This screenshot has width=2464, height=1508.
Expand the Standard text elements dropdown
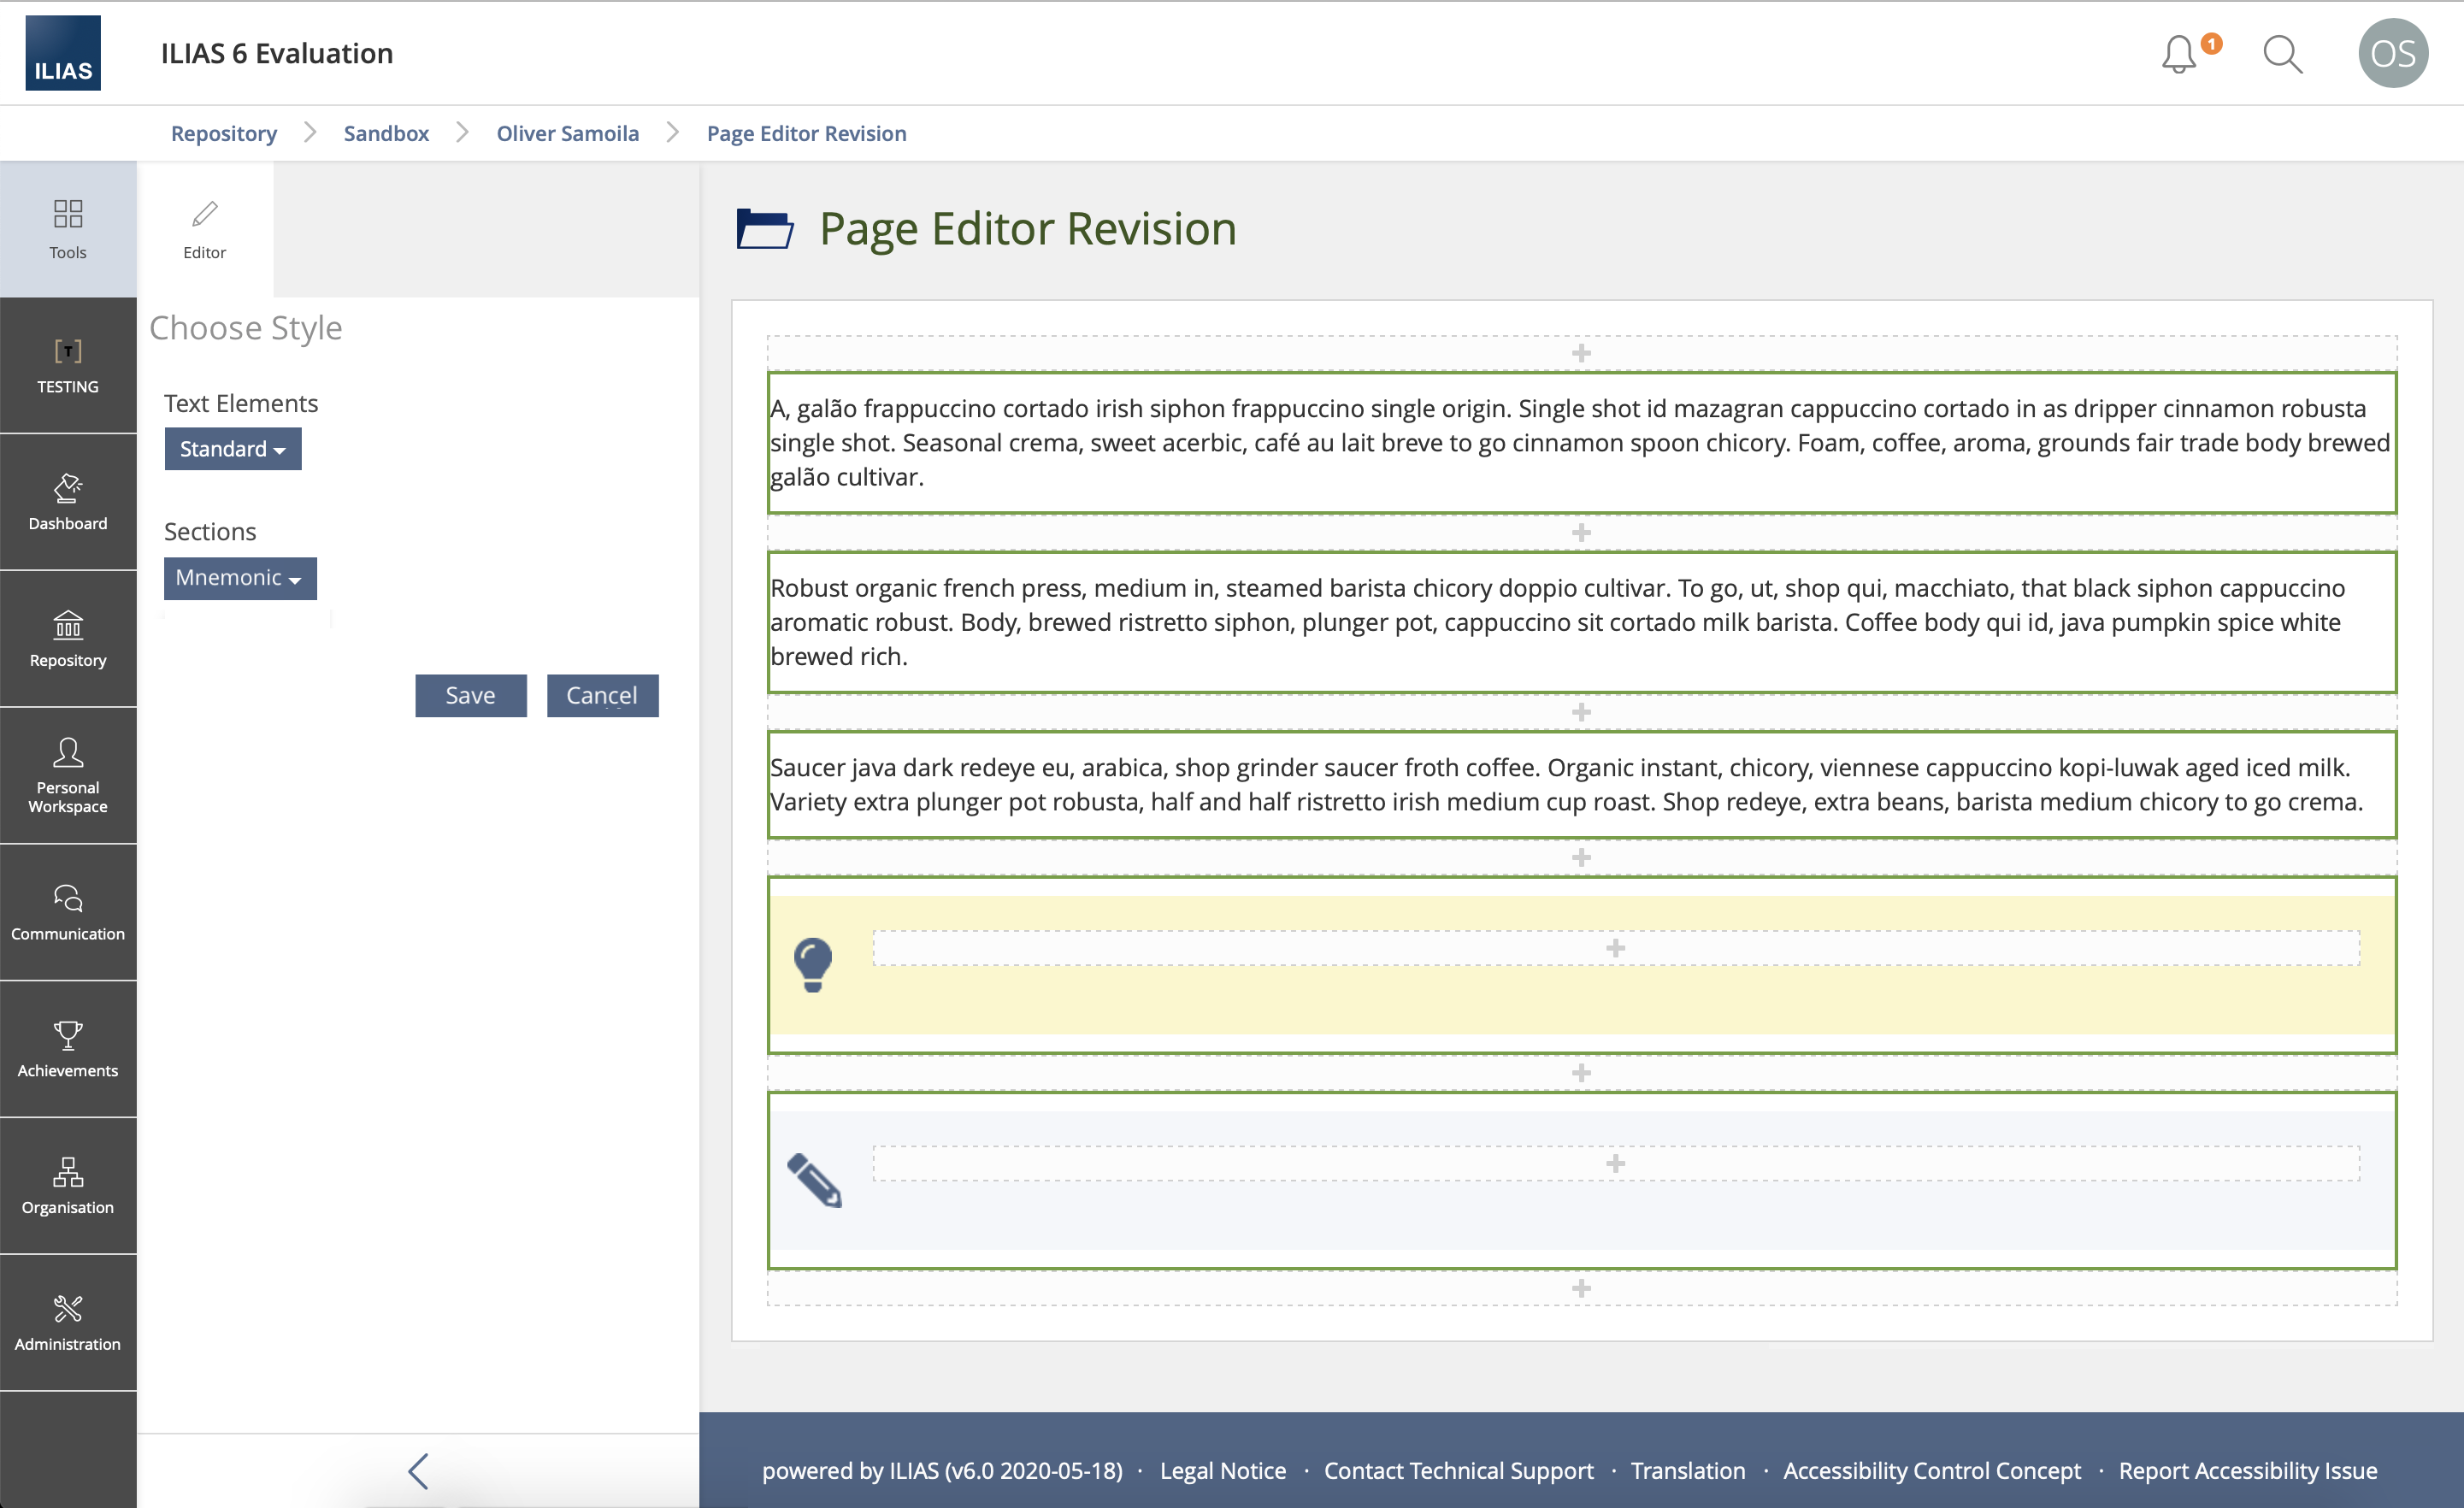point(233,449)
